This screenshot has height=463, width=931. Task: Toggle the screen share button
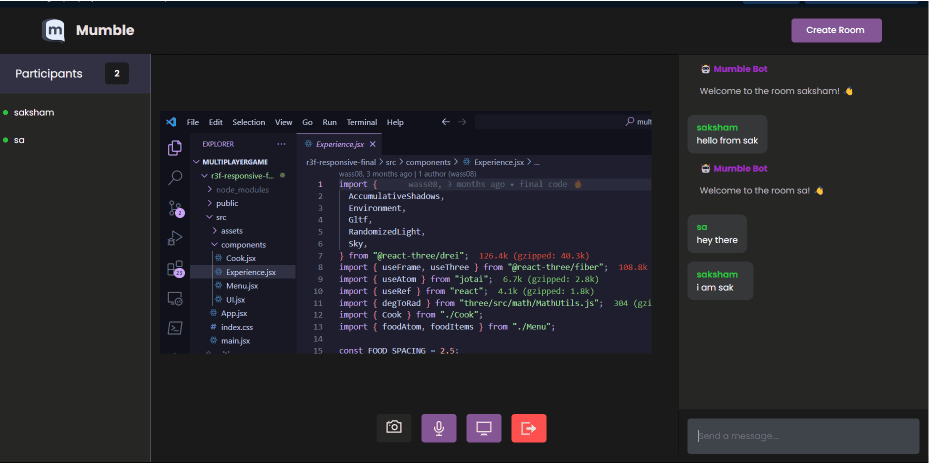(x=484, y=428)
